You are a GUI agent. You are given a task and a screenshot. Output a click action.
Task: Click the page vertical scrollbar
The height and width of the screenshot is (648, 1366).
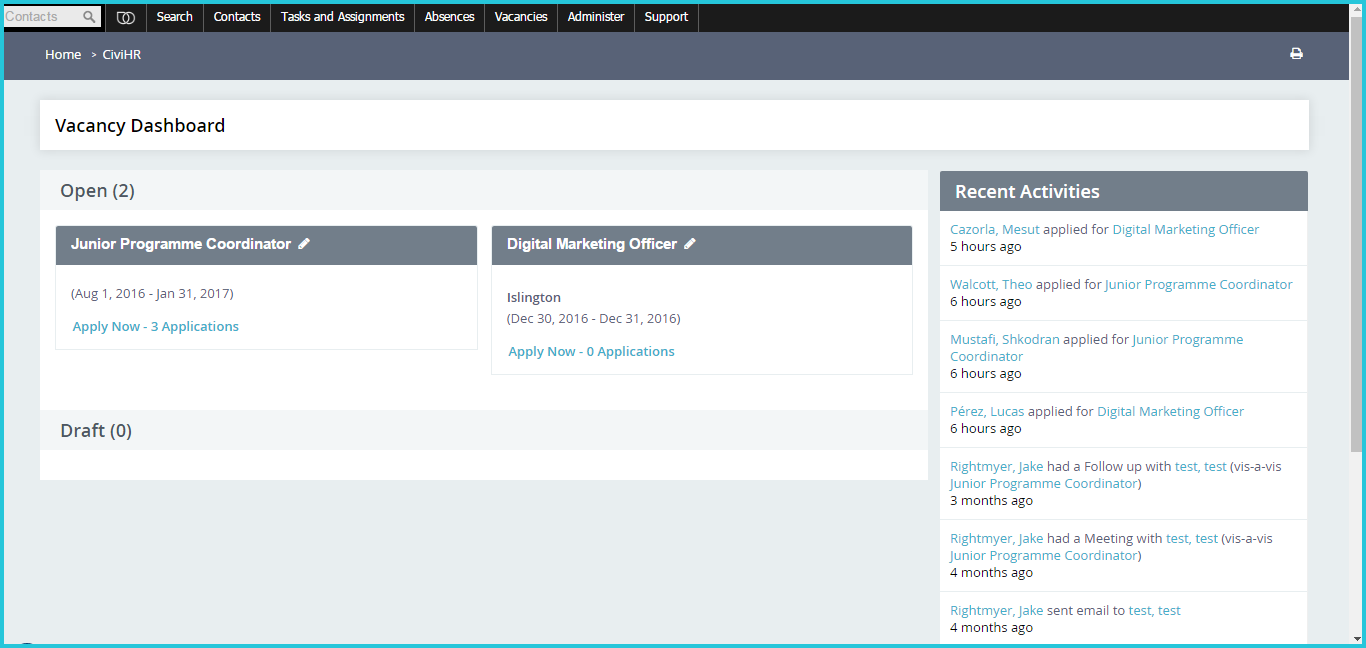tap(1356, 240)
